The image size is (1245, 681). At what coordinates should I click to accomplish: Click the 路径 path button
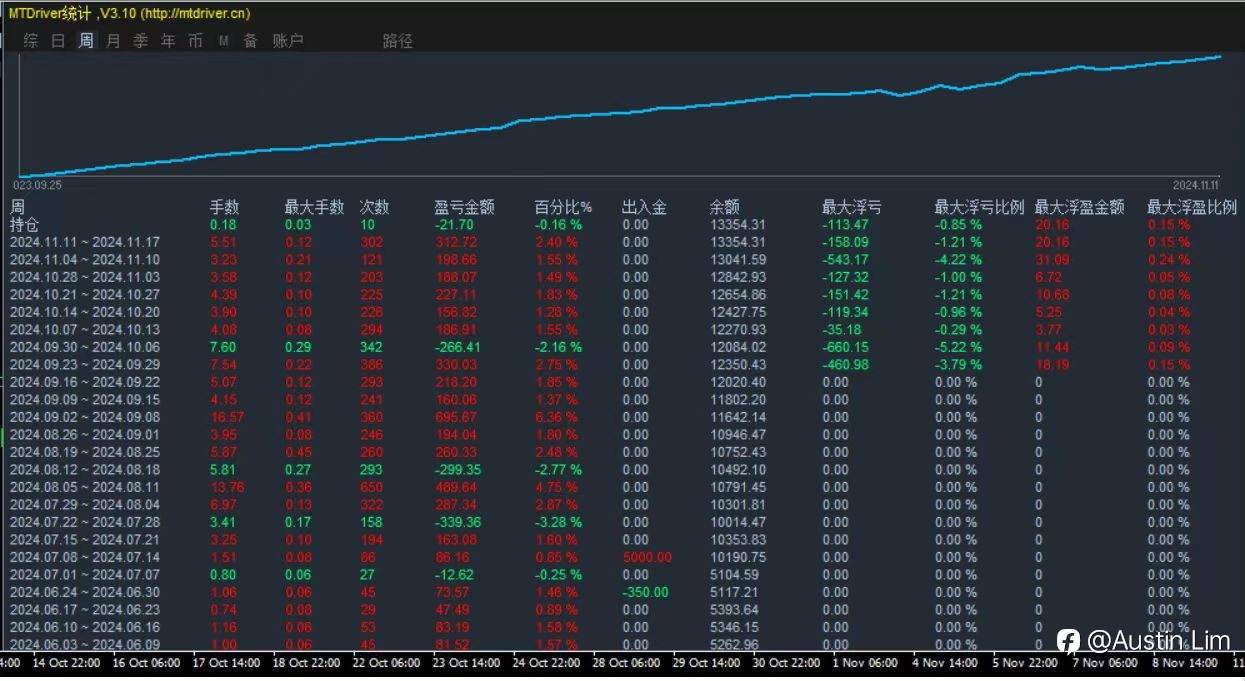coord(397,41)
